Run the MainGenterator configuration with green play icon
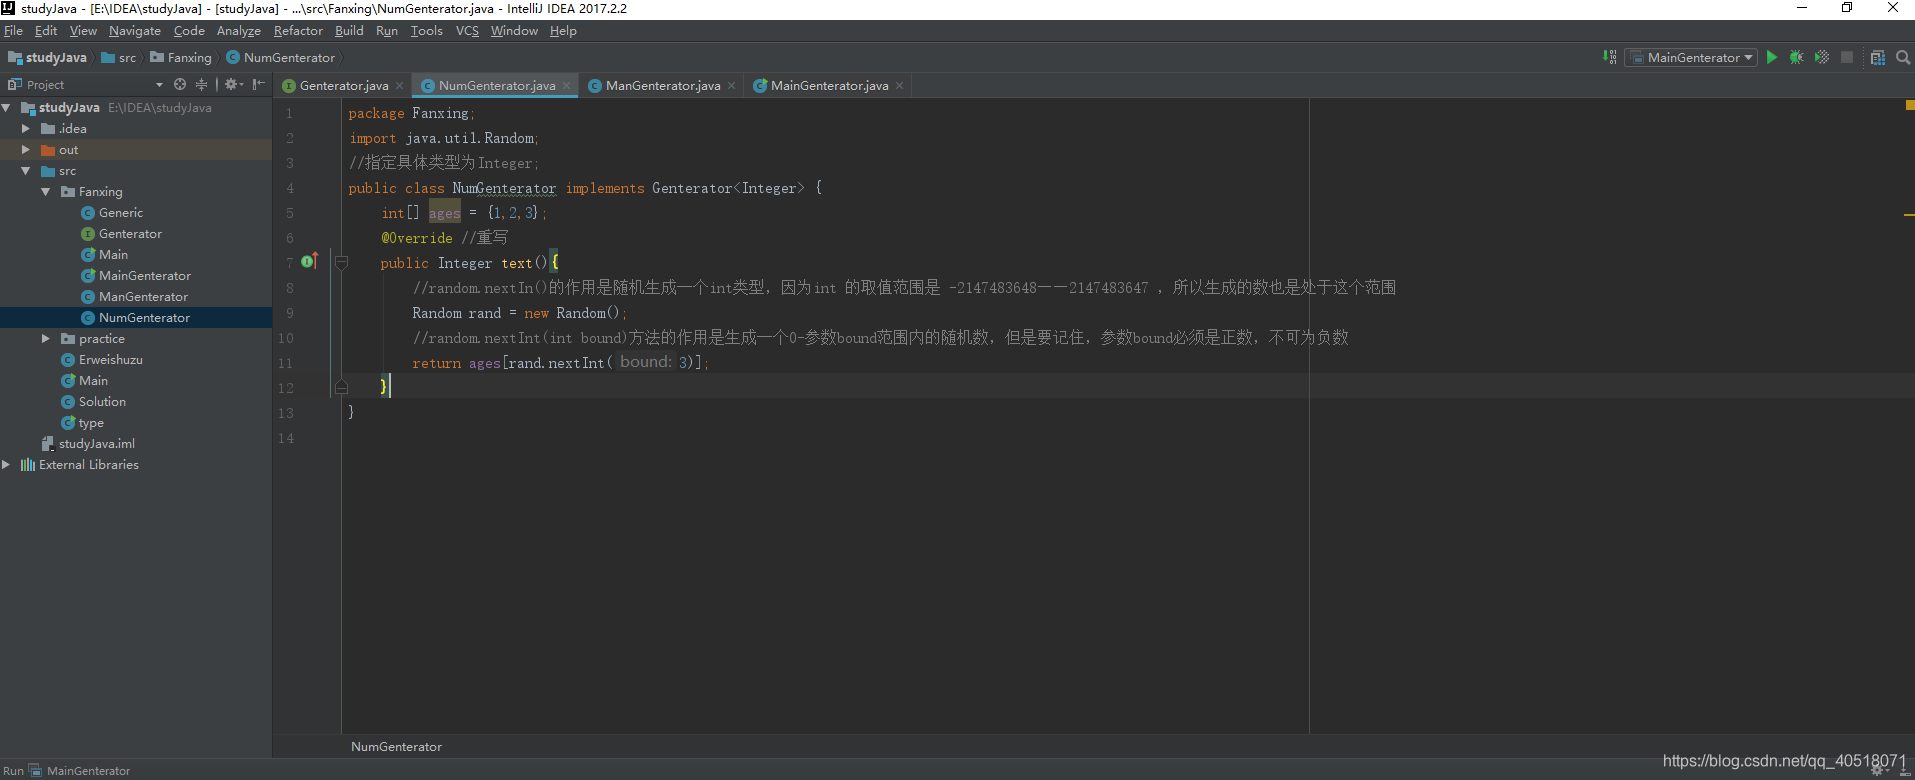Image resolution: width=1915 pixels, height=780 pixels. (1772, 57)
